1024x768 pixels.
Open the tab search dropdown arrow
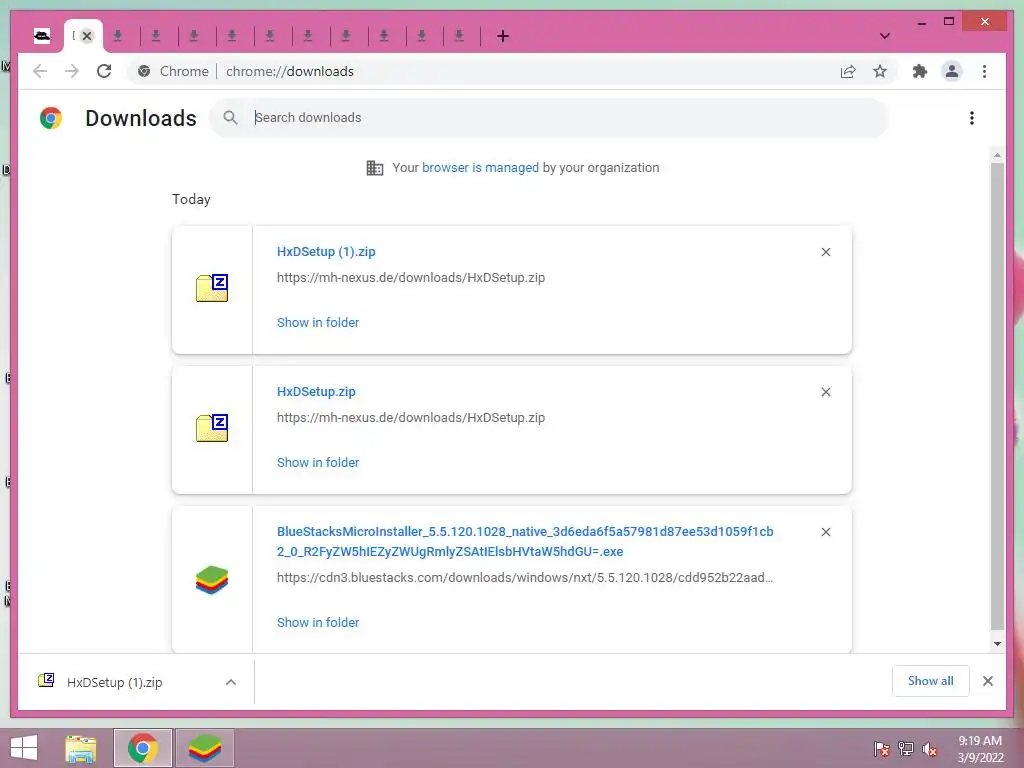pyautogui.click(x=885, y=36)
